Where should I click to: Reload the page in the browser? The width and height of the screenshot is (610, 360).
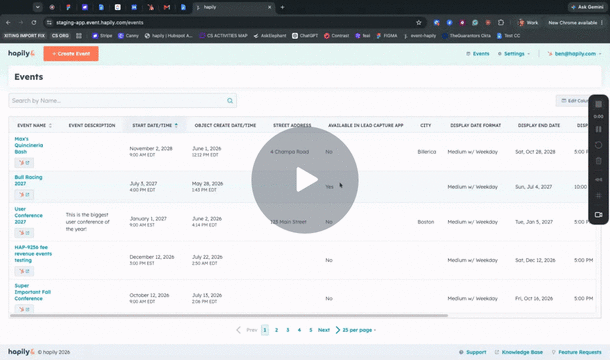(x=34, y=23)
